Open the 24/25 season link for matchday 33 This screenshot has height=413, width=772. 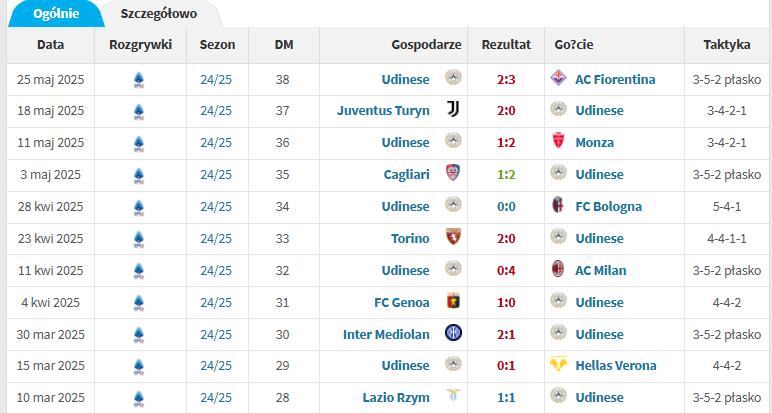coord(216,239)
